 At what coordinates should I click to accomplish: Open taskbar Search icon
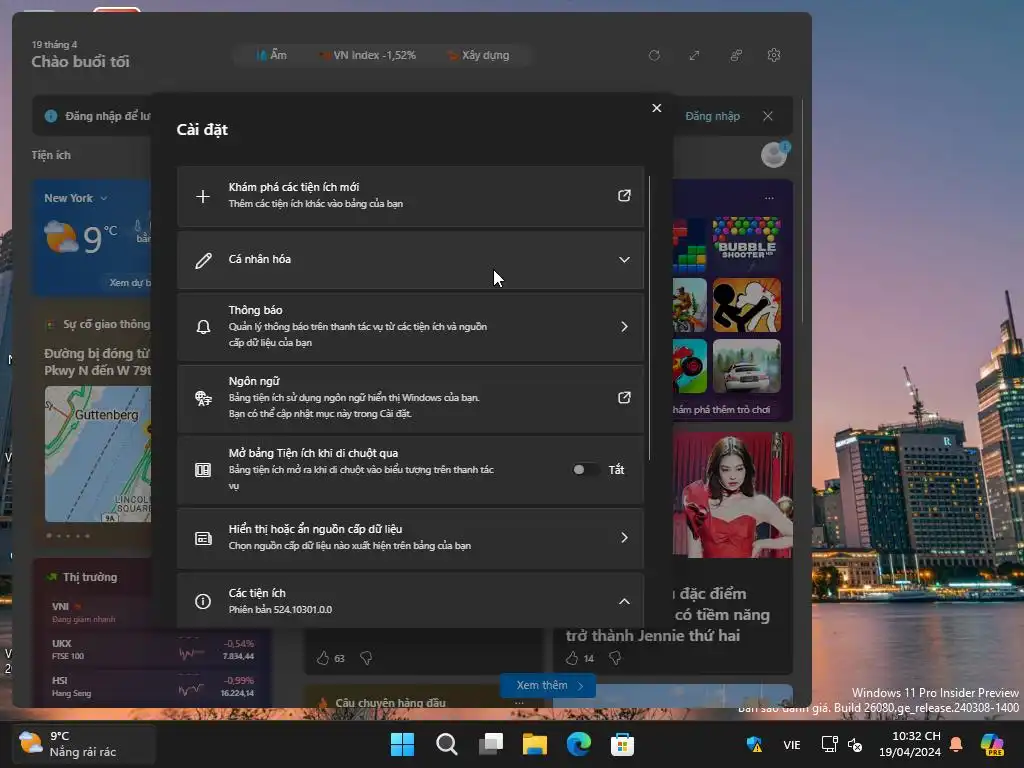(x=447, y=744)
